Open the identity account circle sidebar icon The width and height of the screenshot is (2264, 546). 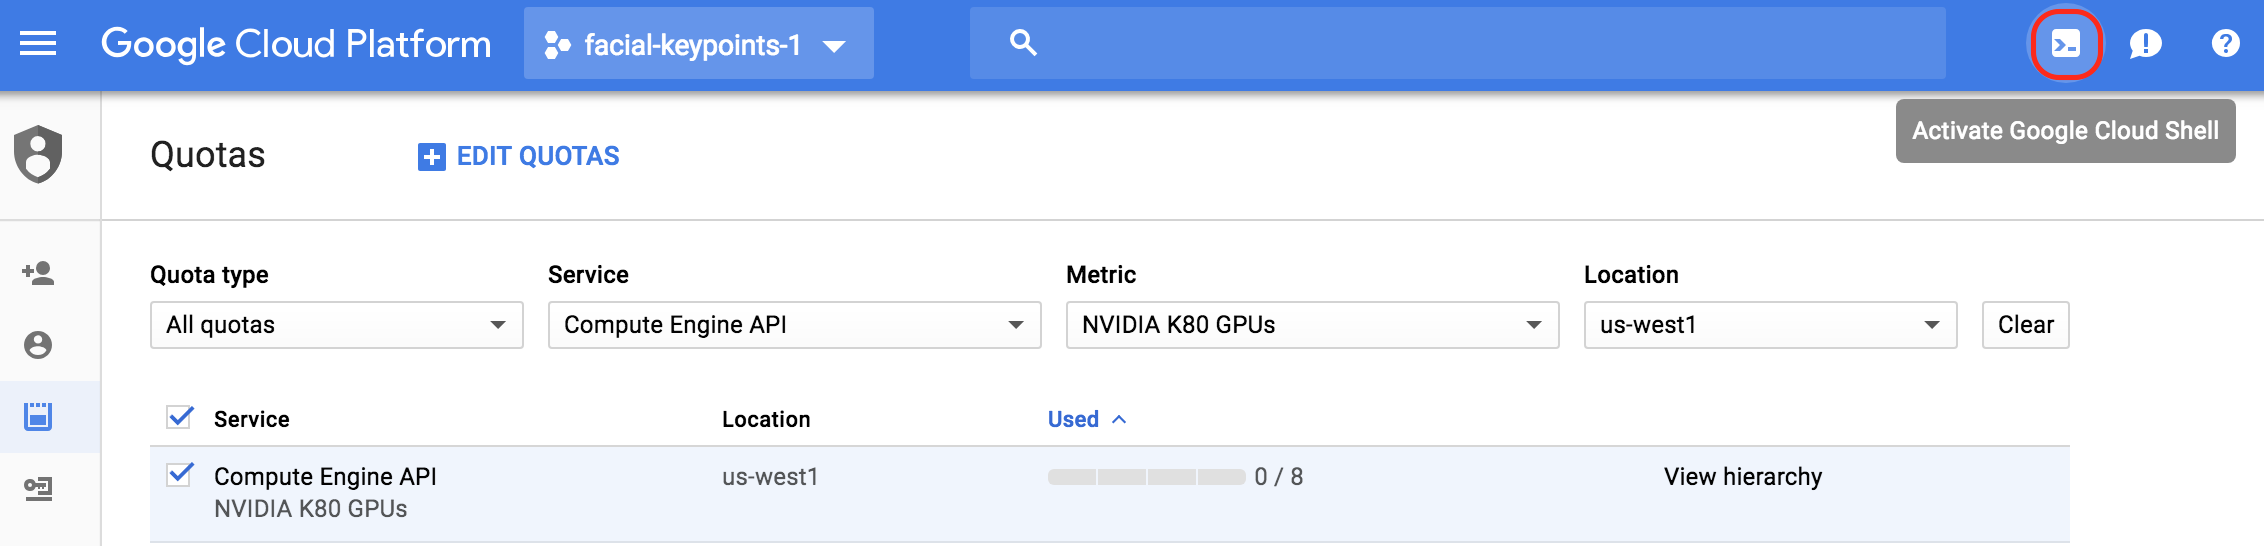point(38,345)
